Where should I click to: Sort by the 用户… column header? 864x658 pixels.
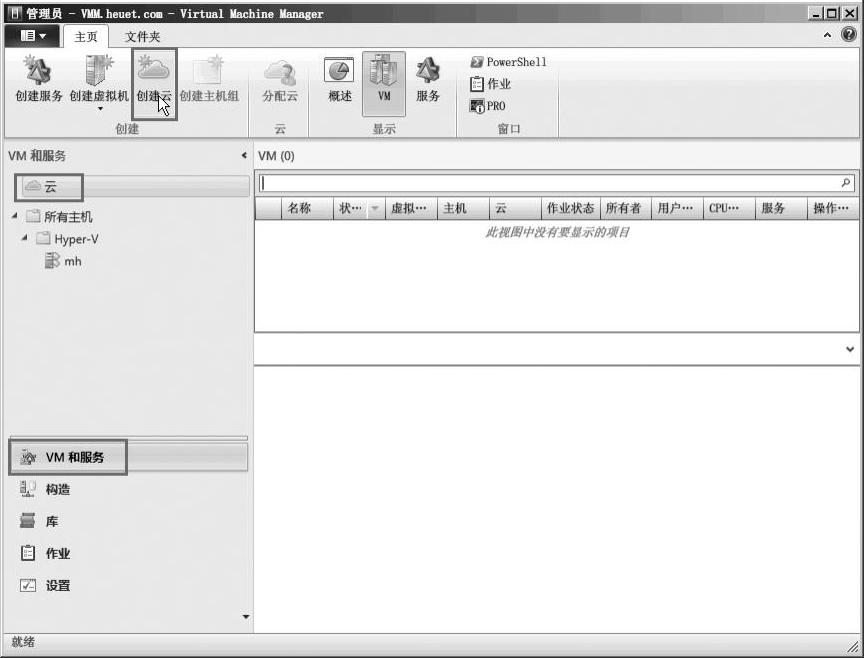677,208
